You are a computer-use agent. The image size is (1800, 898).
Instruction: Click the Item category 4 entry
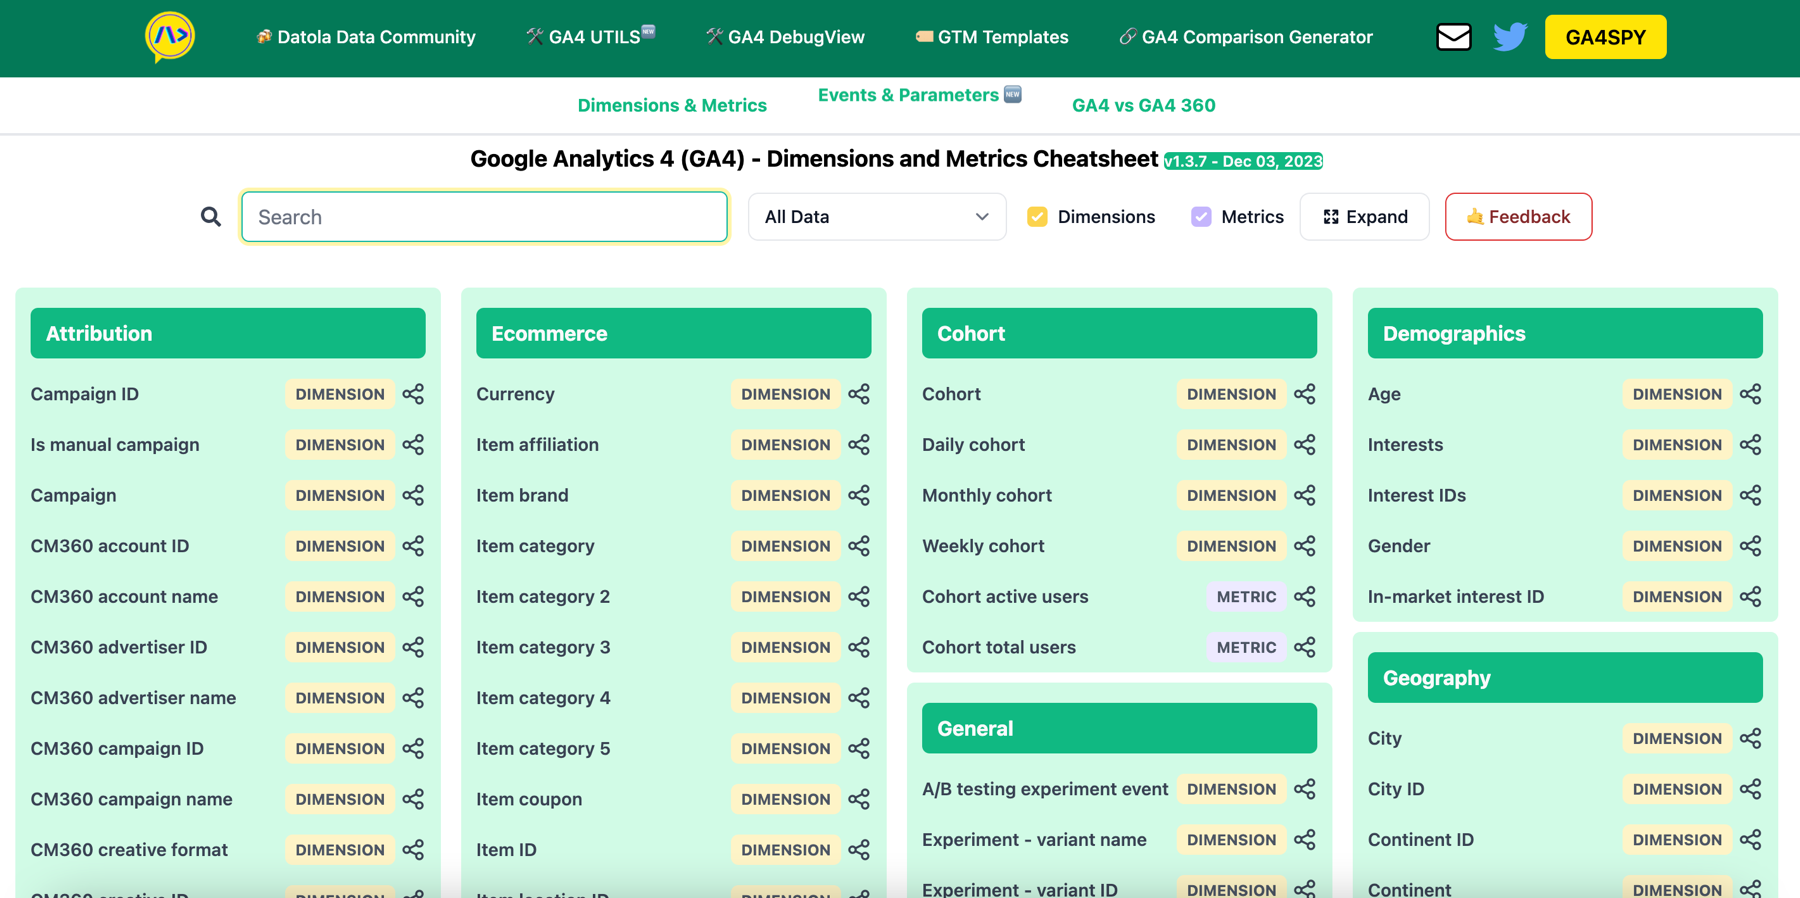point(543,698)
